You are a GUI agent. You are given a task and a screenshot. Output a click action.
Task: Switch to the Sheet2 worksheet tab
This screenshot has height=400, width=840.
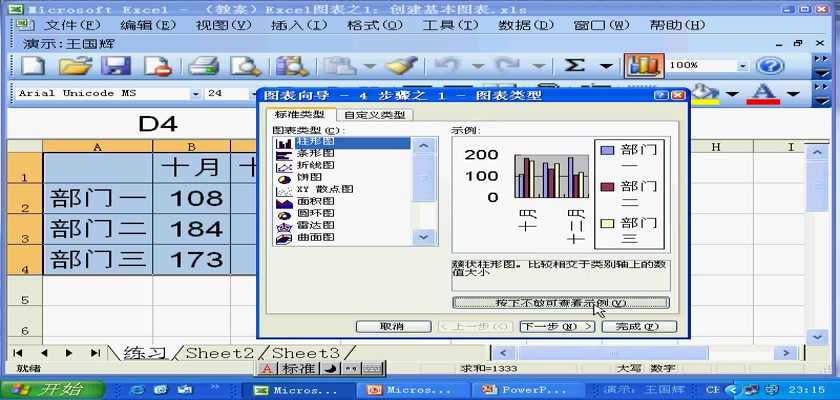click(x=219, y=353)
